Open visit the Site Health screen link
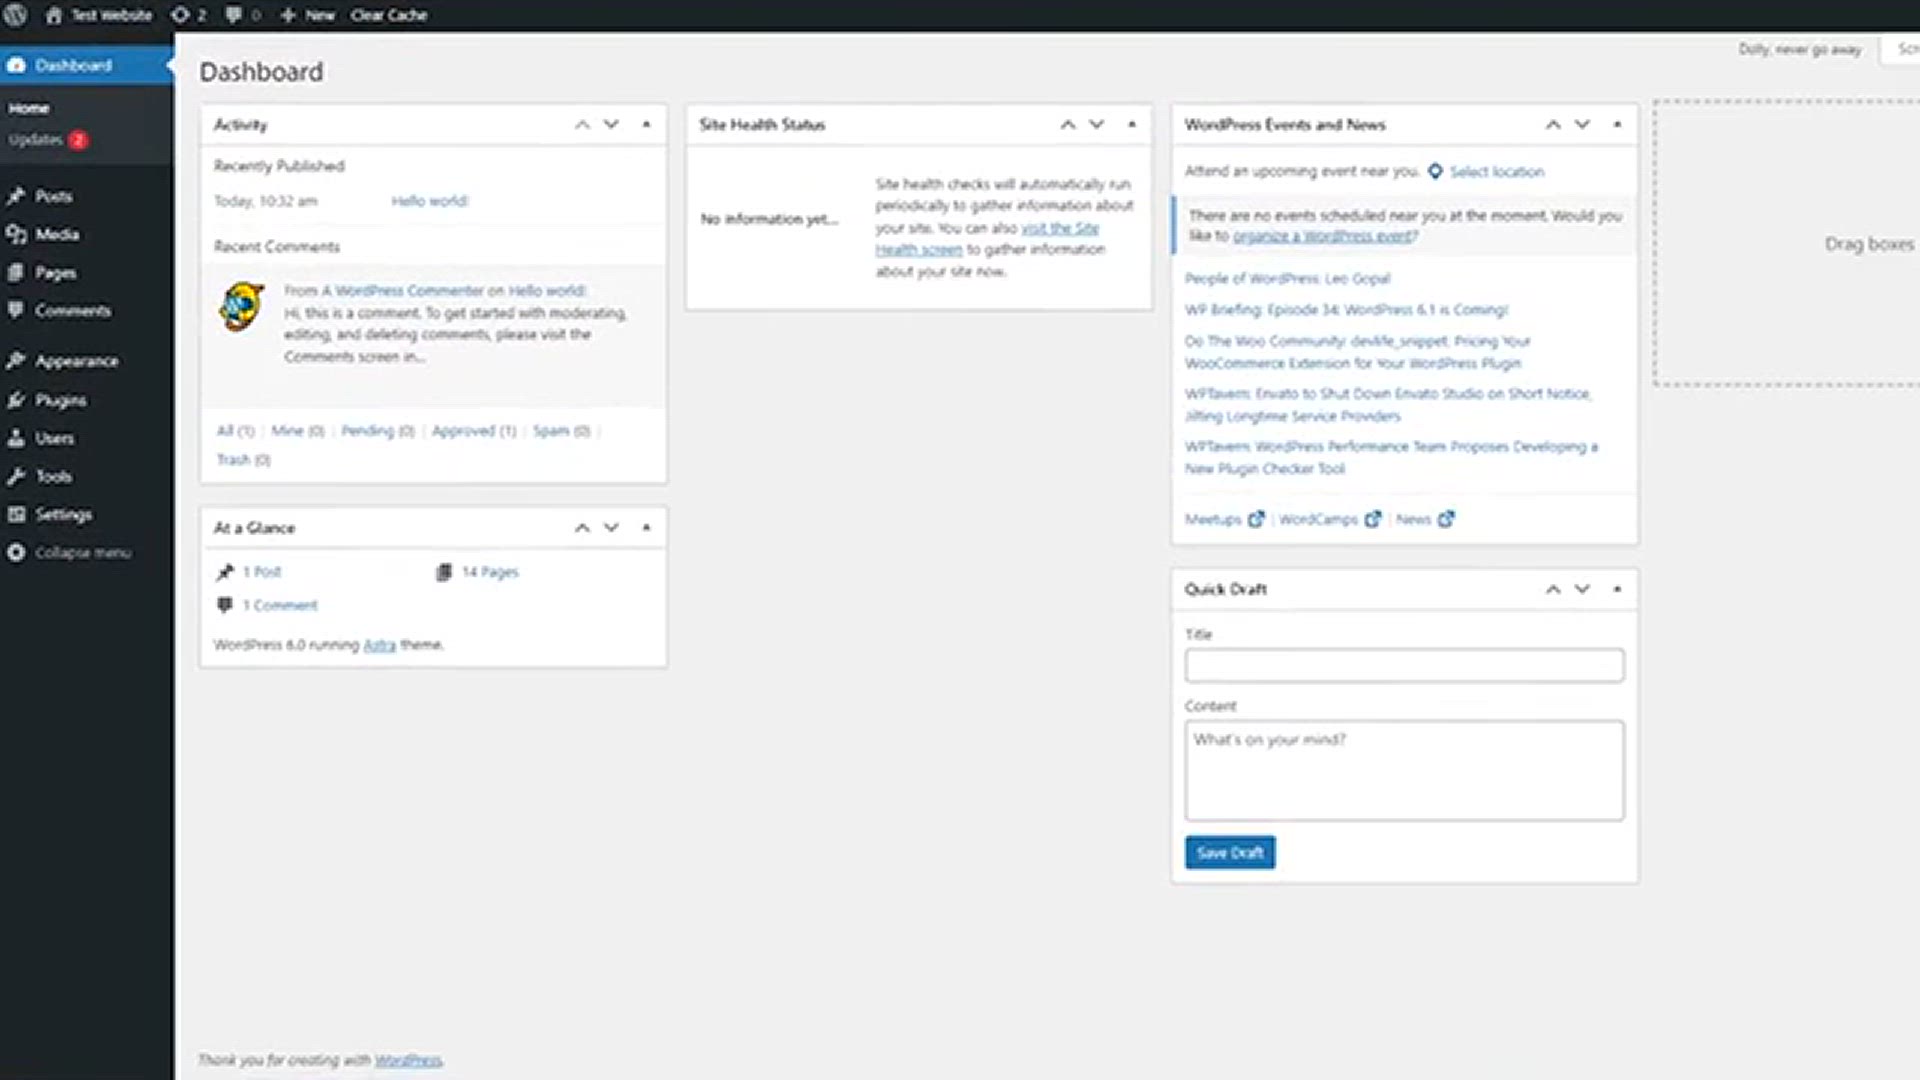The width and height of the screenshot is (1920, 1080). tap(986, 238)
